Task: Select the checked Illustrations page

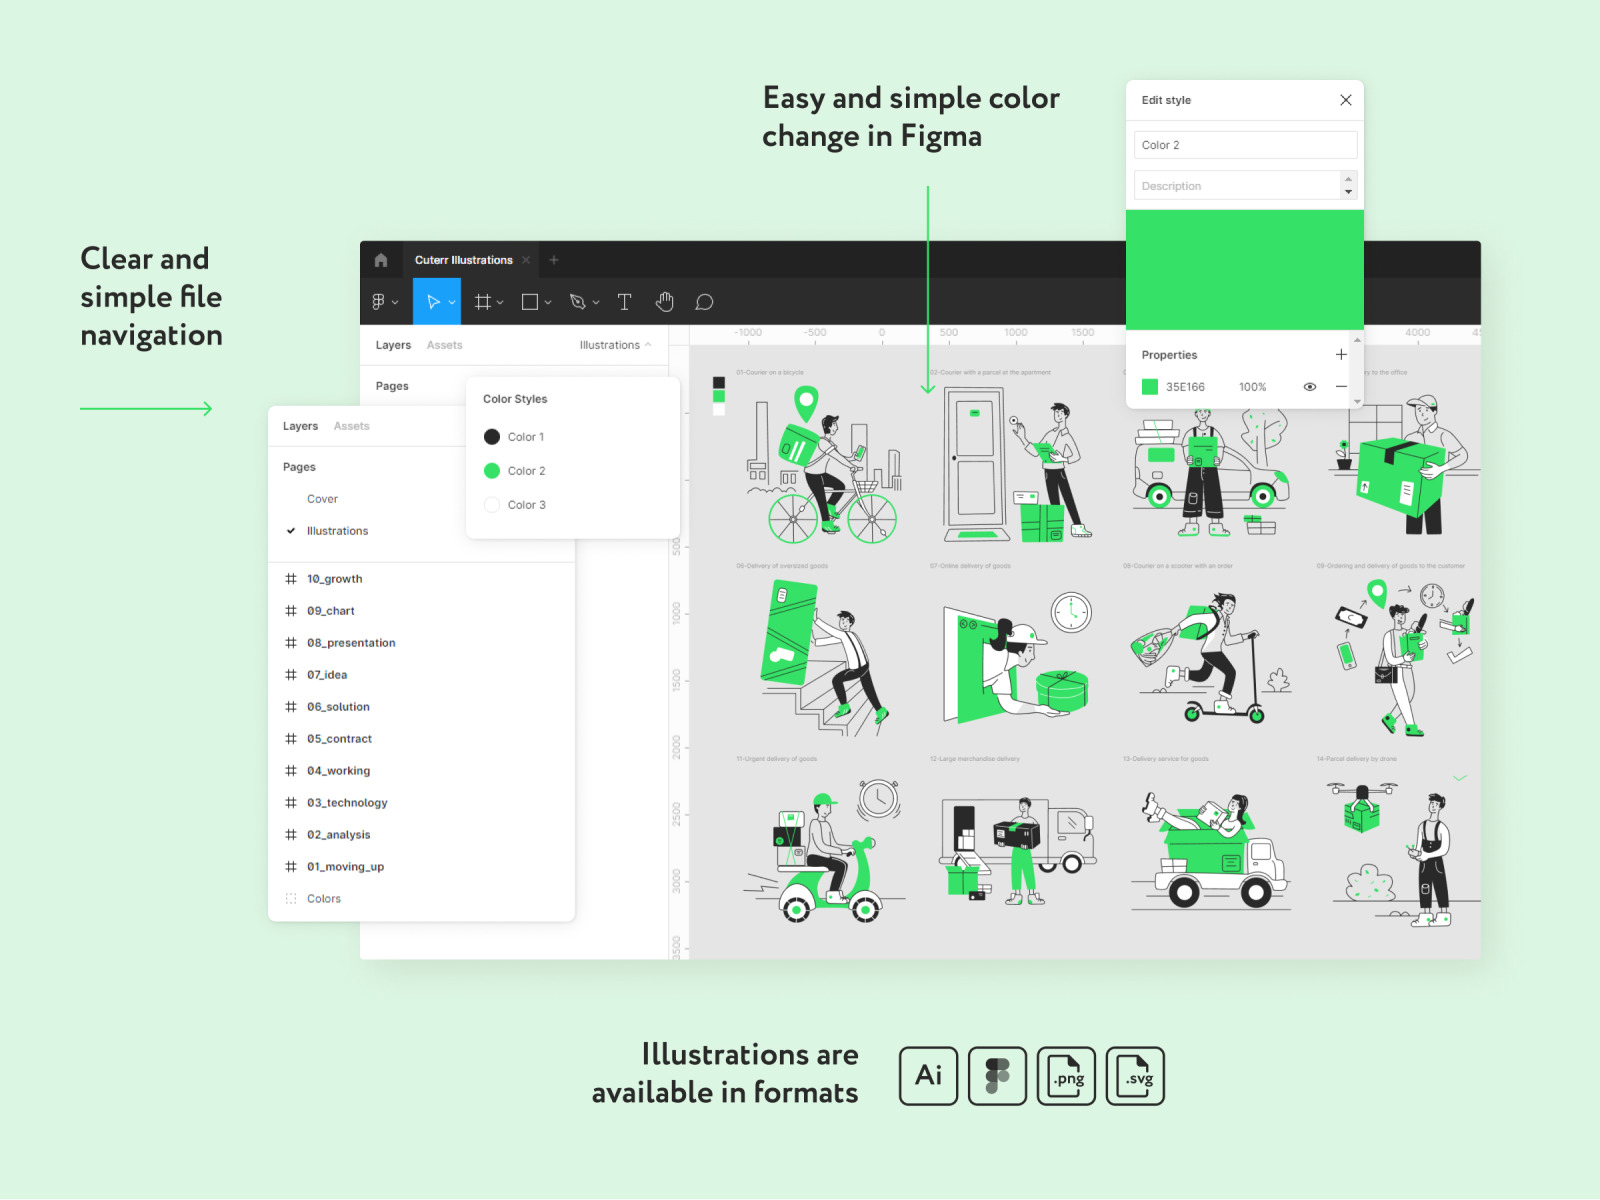Action: pos(337,531)
